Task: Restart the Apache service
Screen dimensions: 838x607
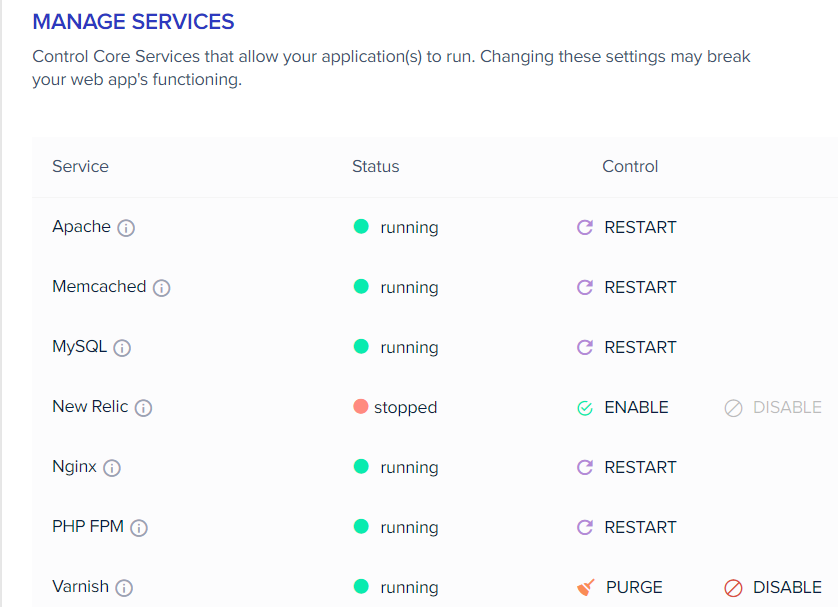Action: pyautogui.click(x=639, y=227)
